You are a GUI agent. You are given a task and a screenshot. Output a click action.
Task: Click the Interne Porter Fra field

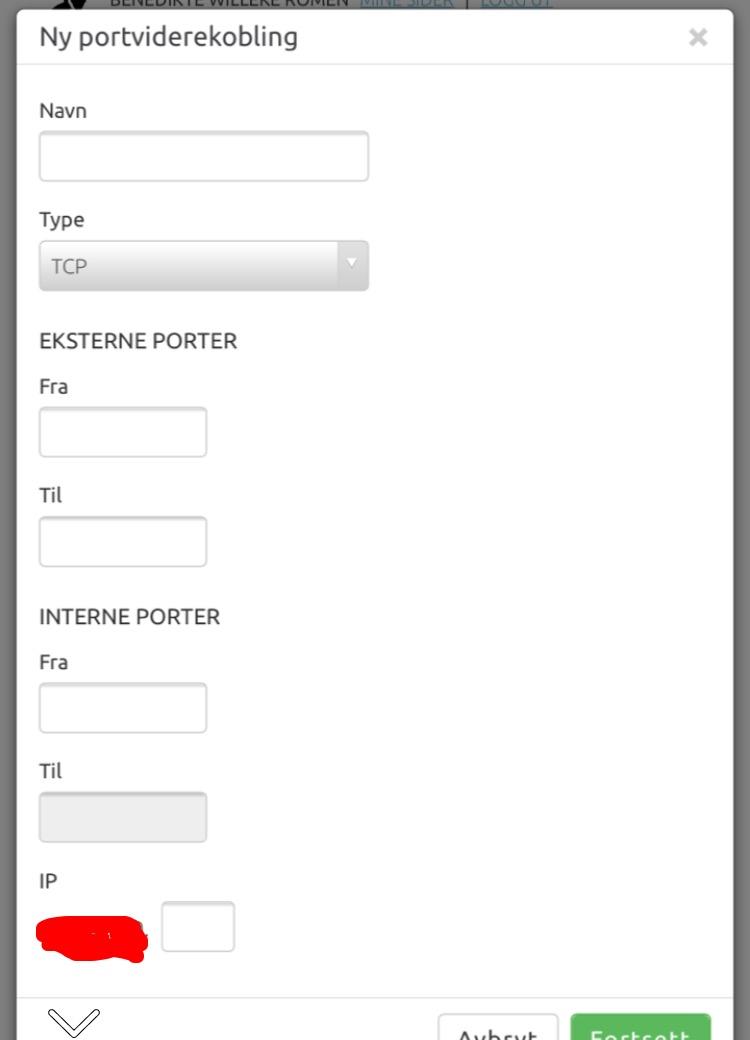pos(122,708)
